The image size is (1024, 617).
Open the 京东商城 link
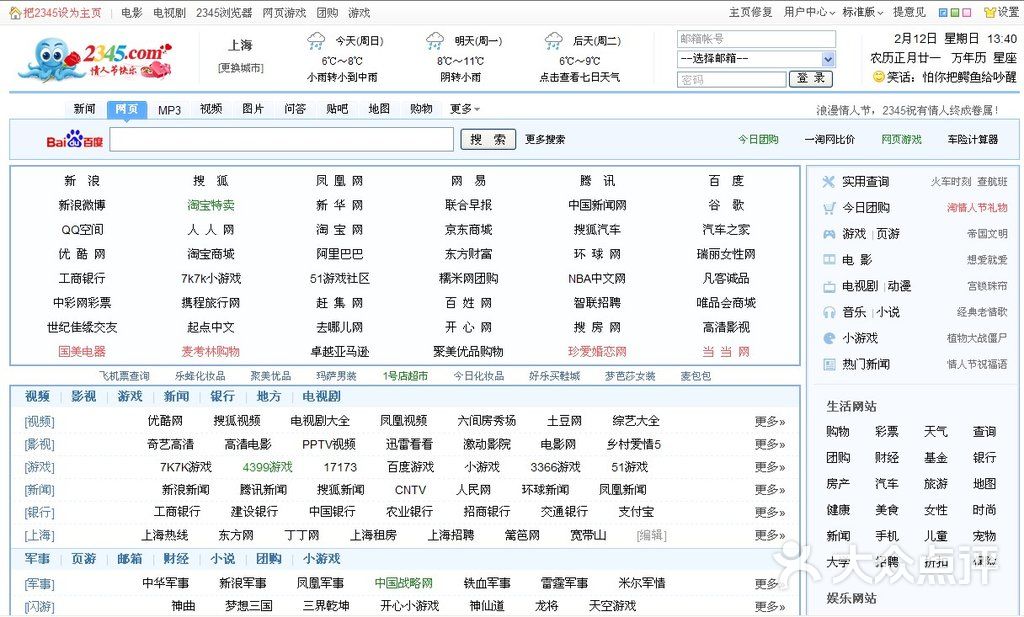tap(468, 230)
